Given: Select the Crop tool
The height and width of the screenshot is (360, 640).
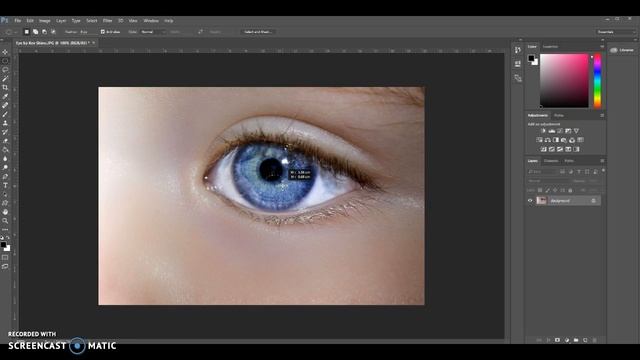Looking at the screenshot, I should pos(5,87).
